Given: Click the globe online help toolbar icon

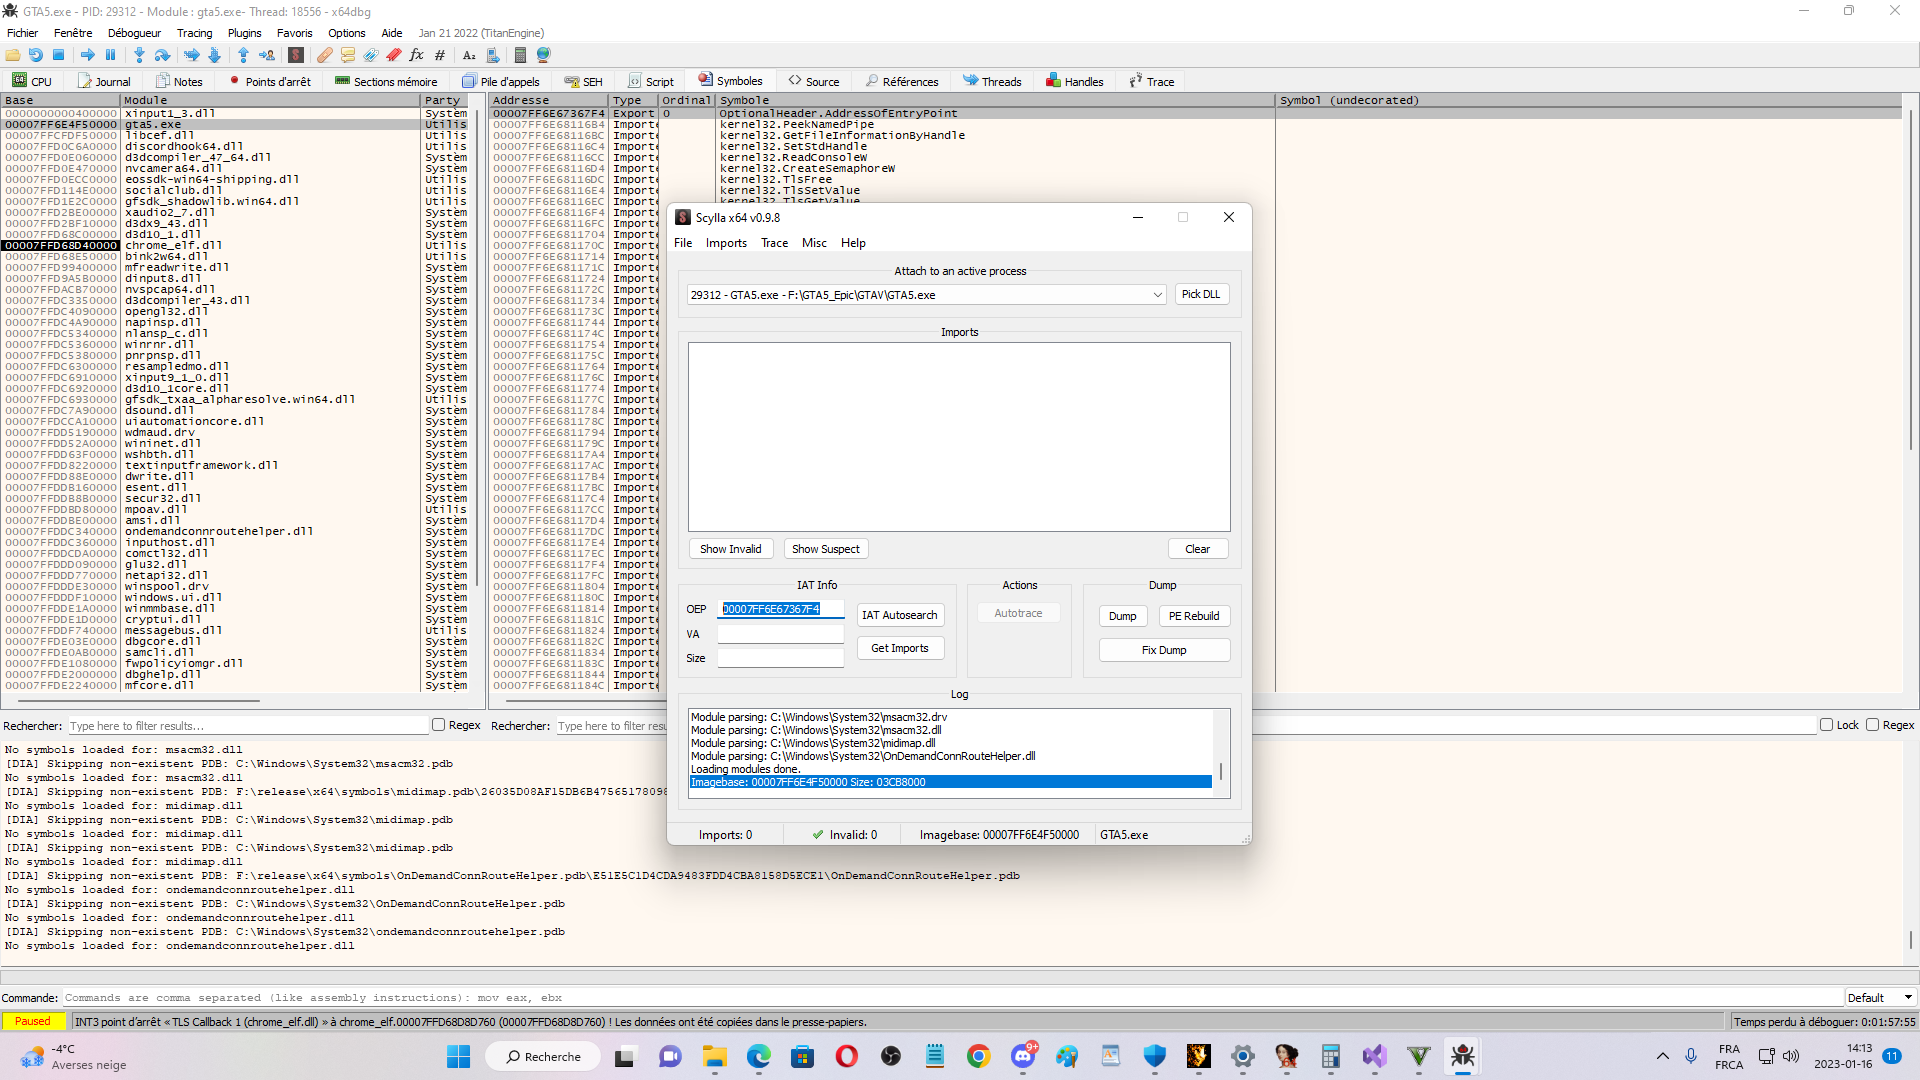Looking at the screenshot, I should tap(544, 55).
